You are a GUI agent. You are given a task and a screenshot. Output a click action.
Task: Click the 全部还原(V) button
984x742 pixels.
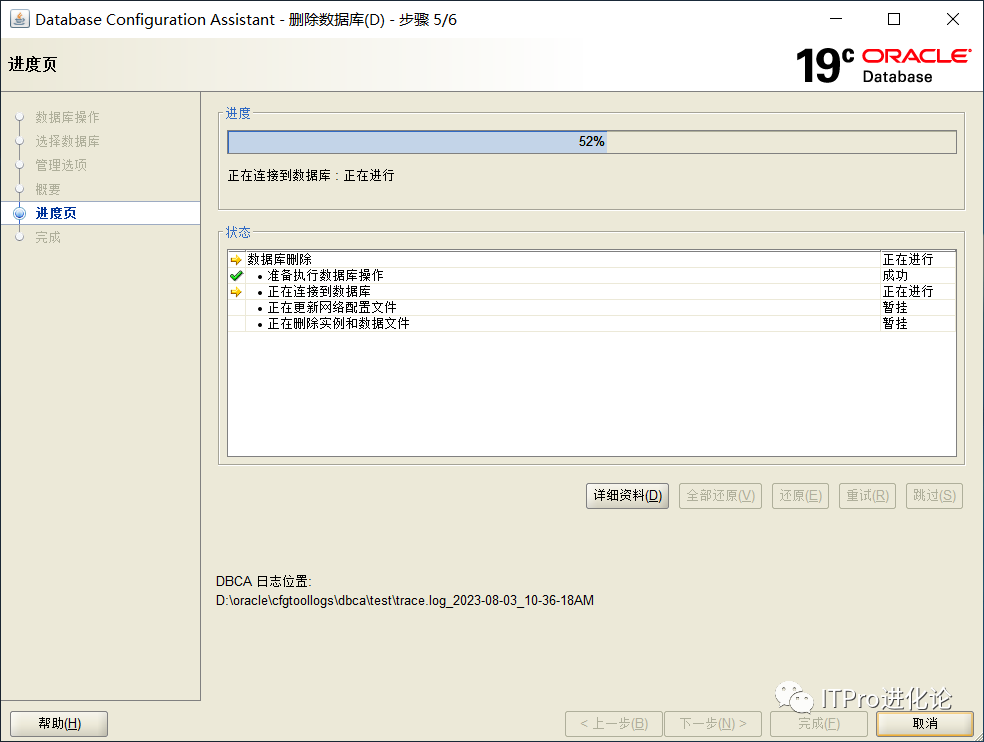click(720, 496)
